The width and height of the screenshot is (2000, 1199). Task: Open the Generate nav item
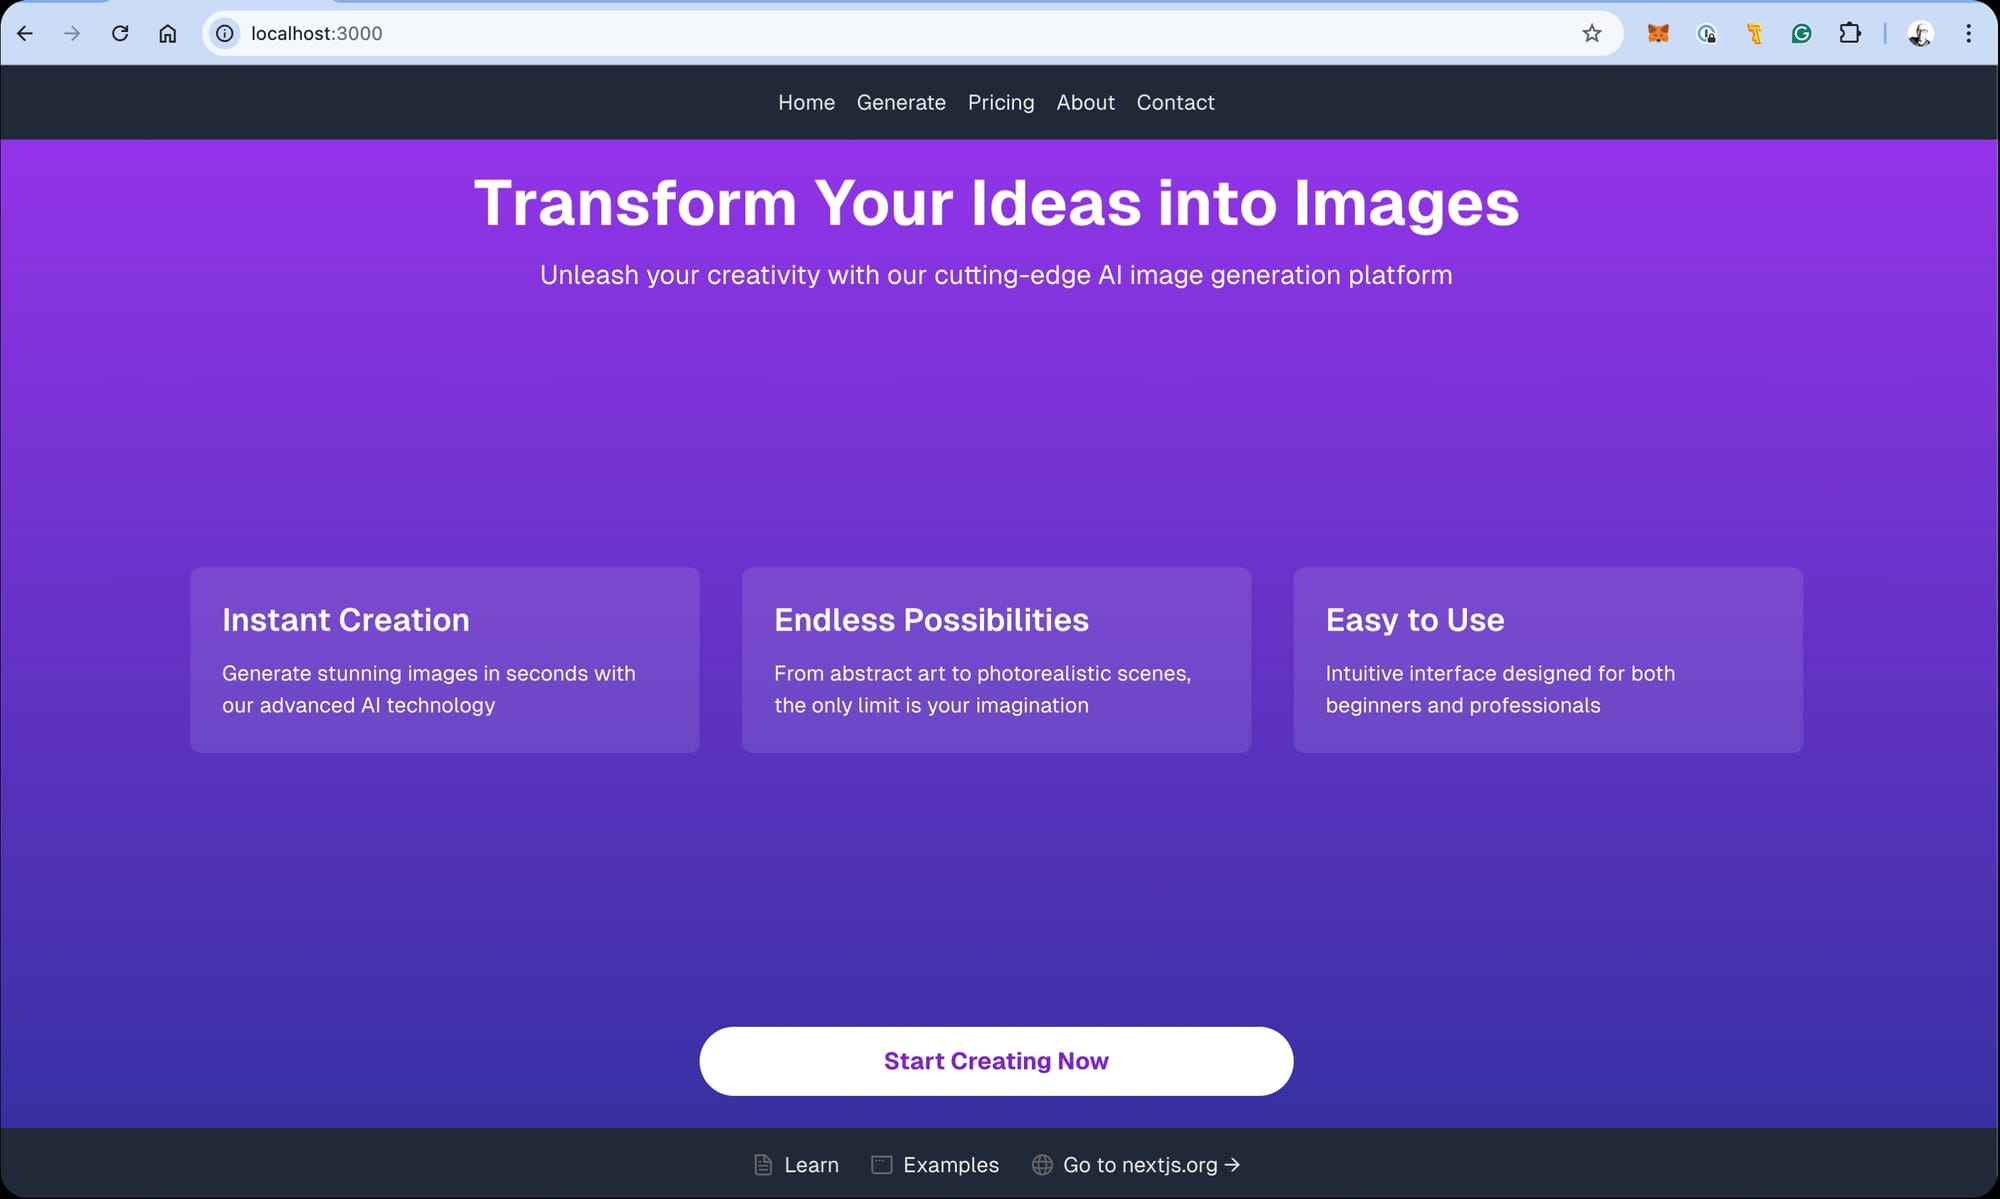click(x=900, y=103)
